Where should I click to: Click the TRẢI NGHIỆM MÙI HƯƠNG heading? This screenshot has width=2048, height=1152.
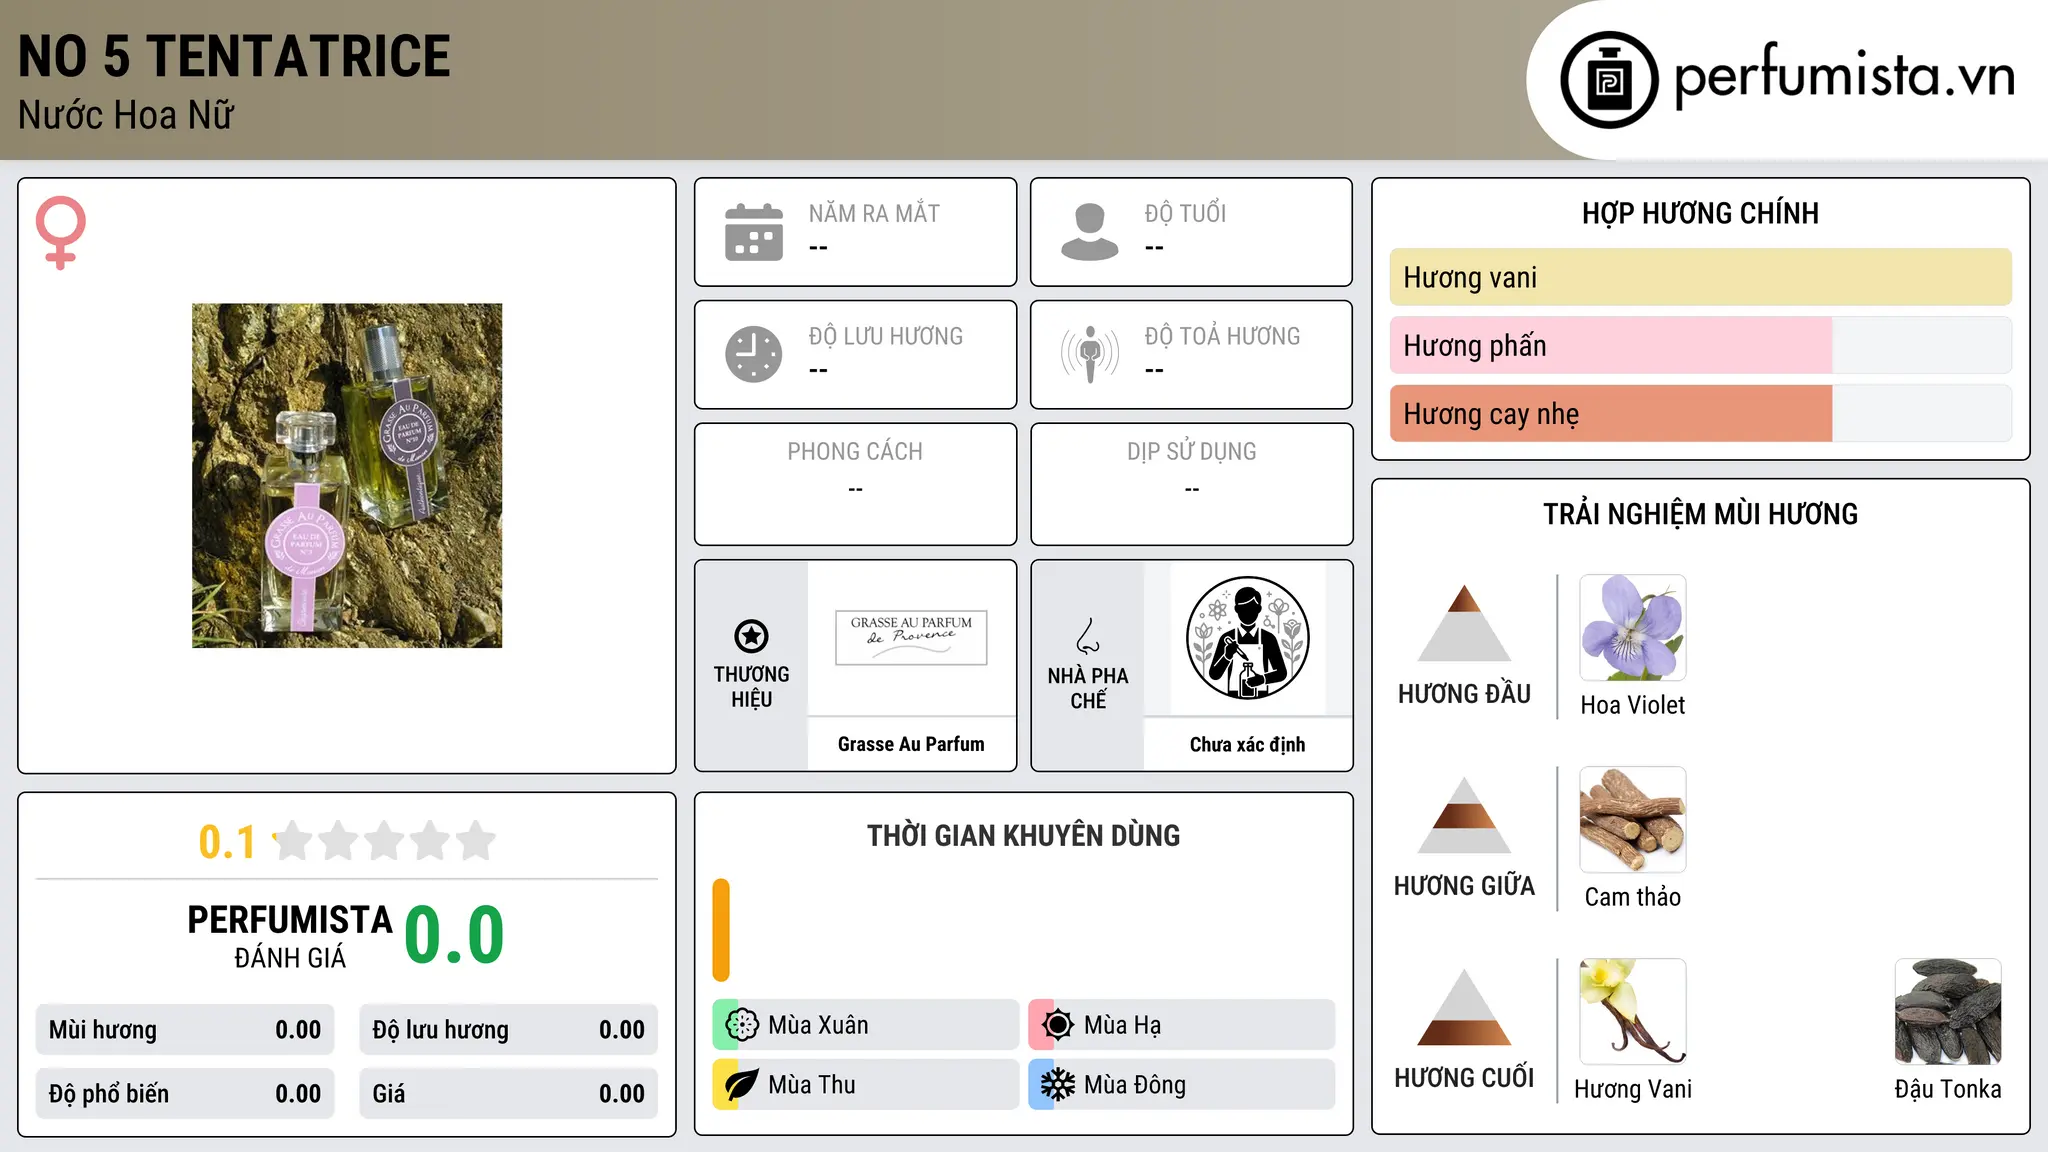tap(1700, 514)
